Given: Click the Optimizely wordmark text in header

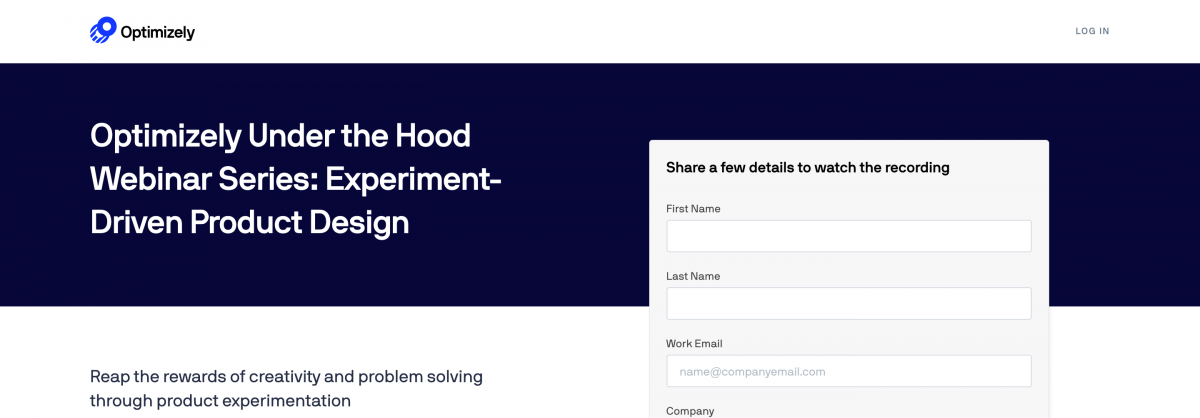Looking at the screenshot, I should (158, 32).
